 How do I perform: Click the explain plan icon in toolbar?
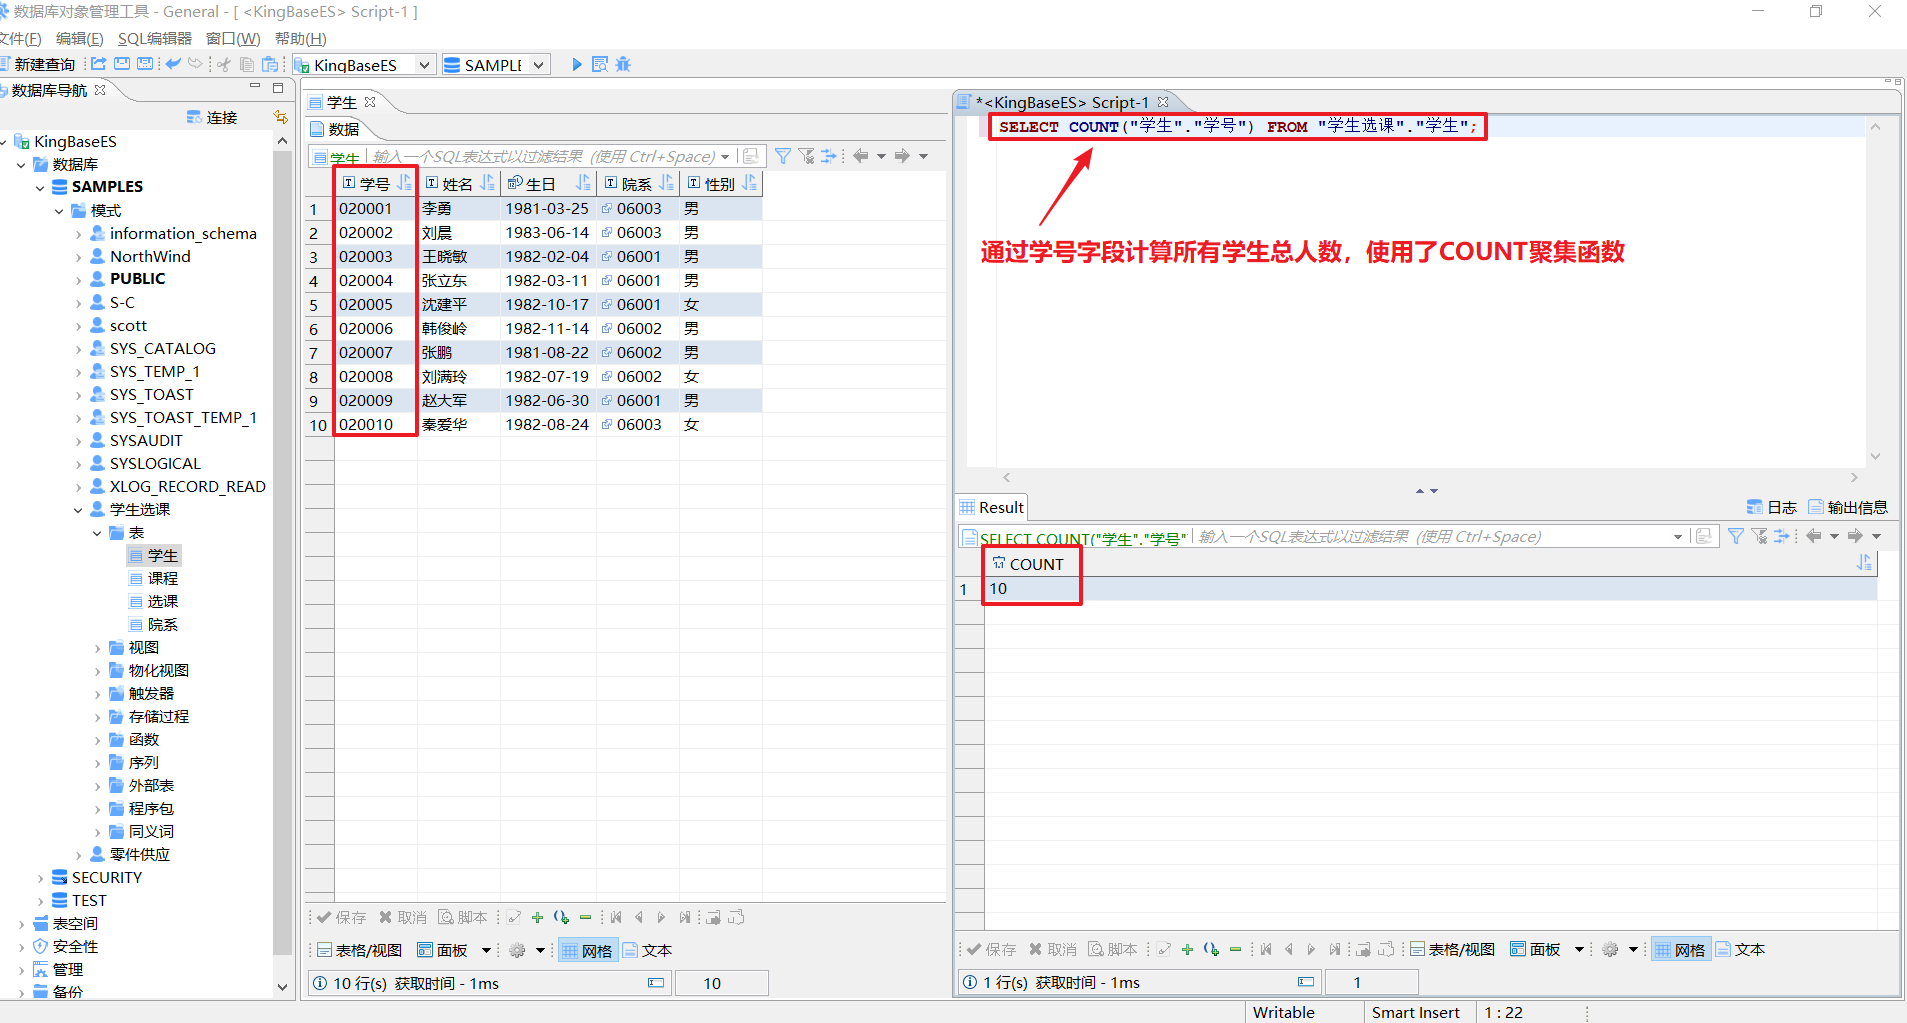pyautogui.click(x=600, y=65)
